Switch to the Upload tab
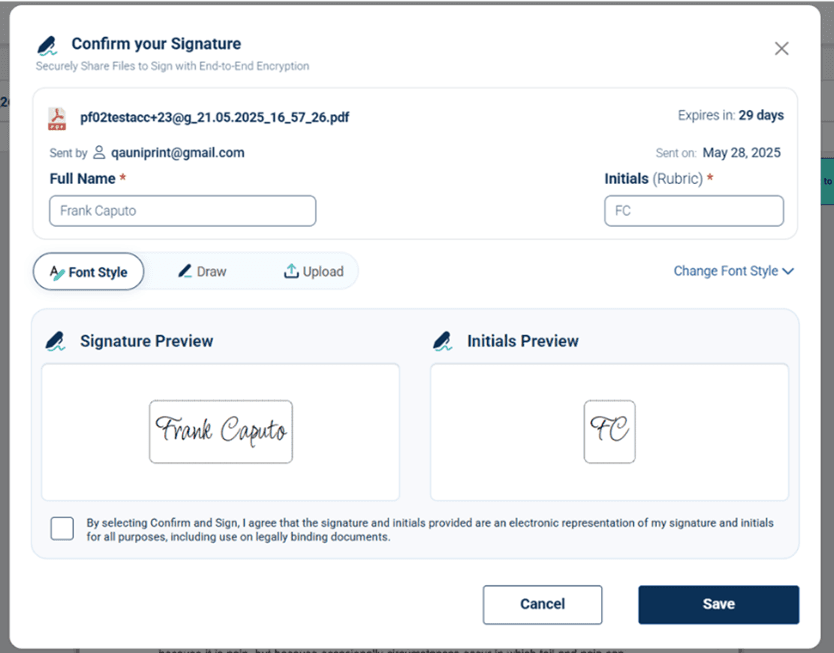The image size is (834, 653). click(x=313, y=271)
